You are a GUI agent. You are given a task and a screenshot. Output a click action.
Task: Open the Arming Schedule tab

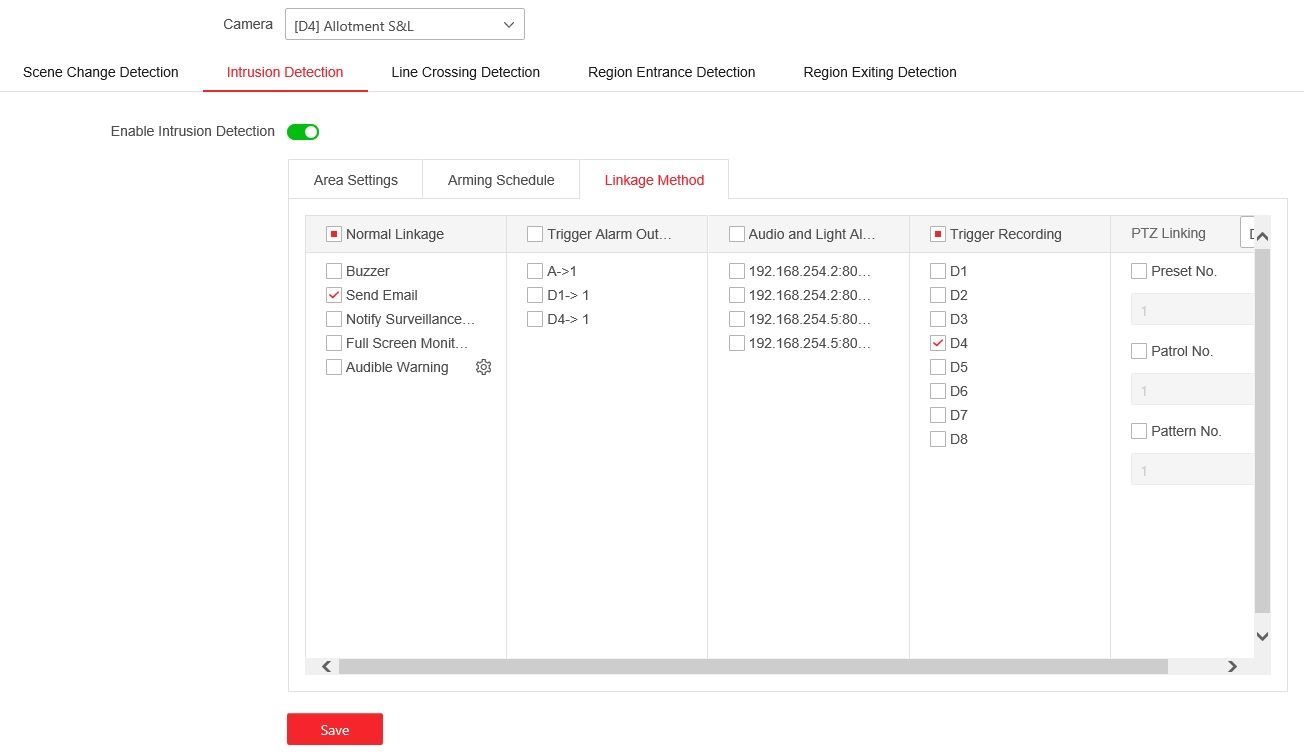pos(501,180)
